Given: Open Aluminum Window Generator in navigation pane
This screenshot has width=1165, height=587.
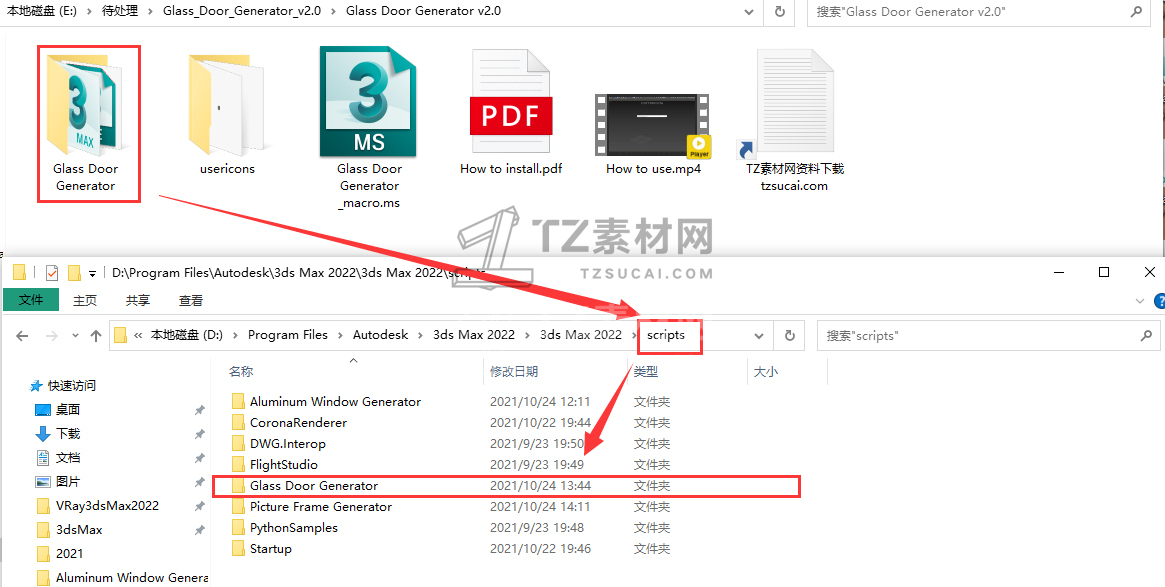Looking at the screenshot, I should 132,577.
